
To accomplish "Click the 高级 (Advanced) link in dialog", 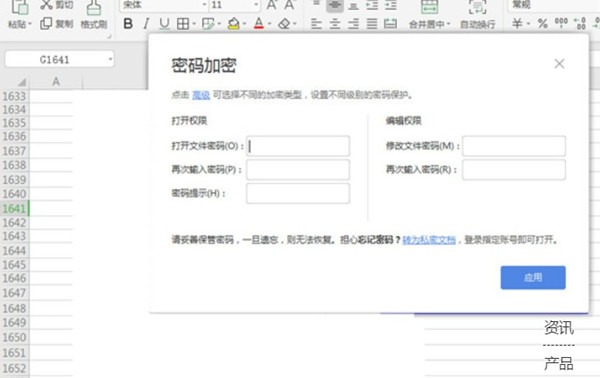I will (201, 95).
